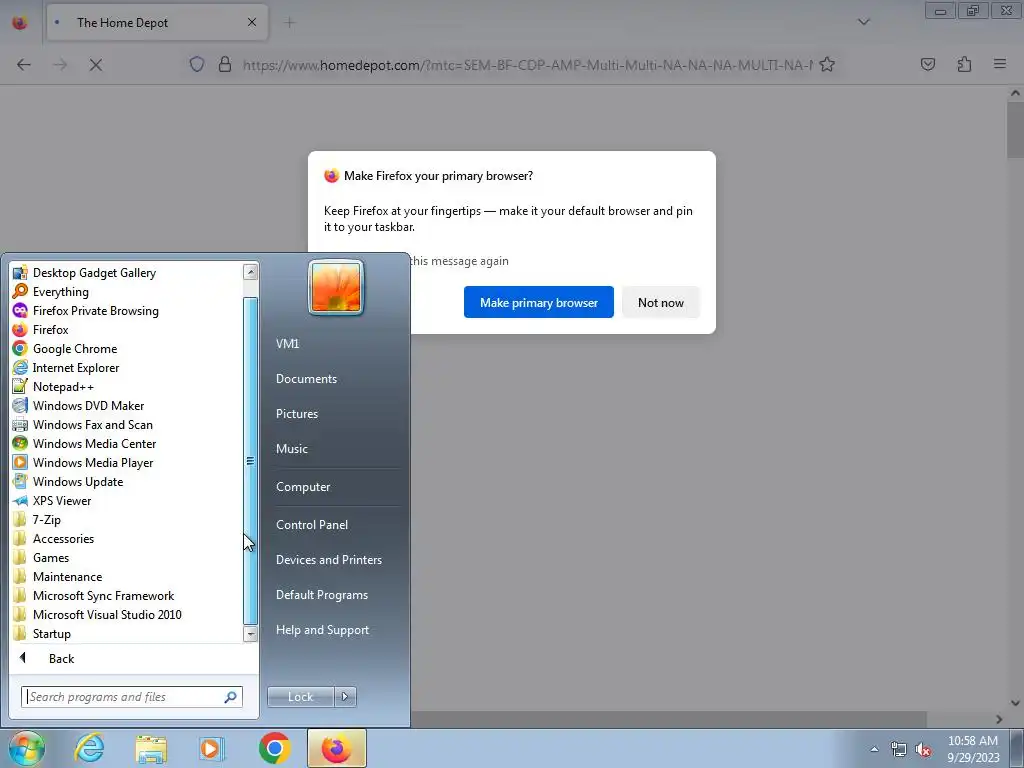Open the Firefox application menu

coord(1000,65)
